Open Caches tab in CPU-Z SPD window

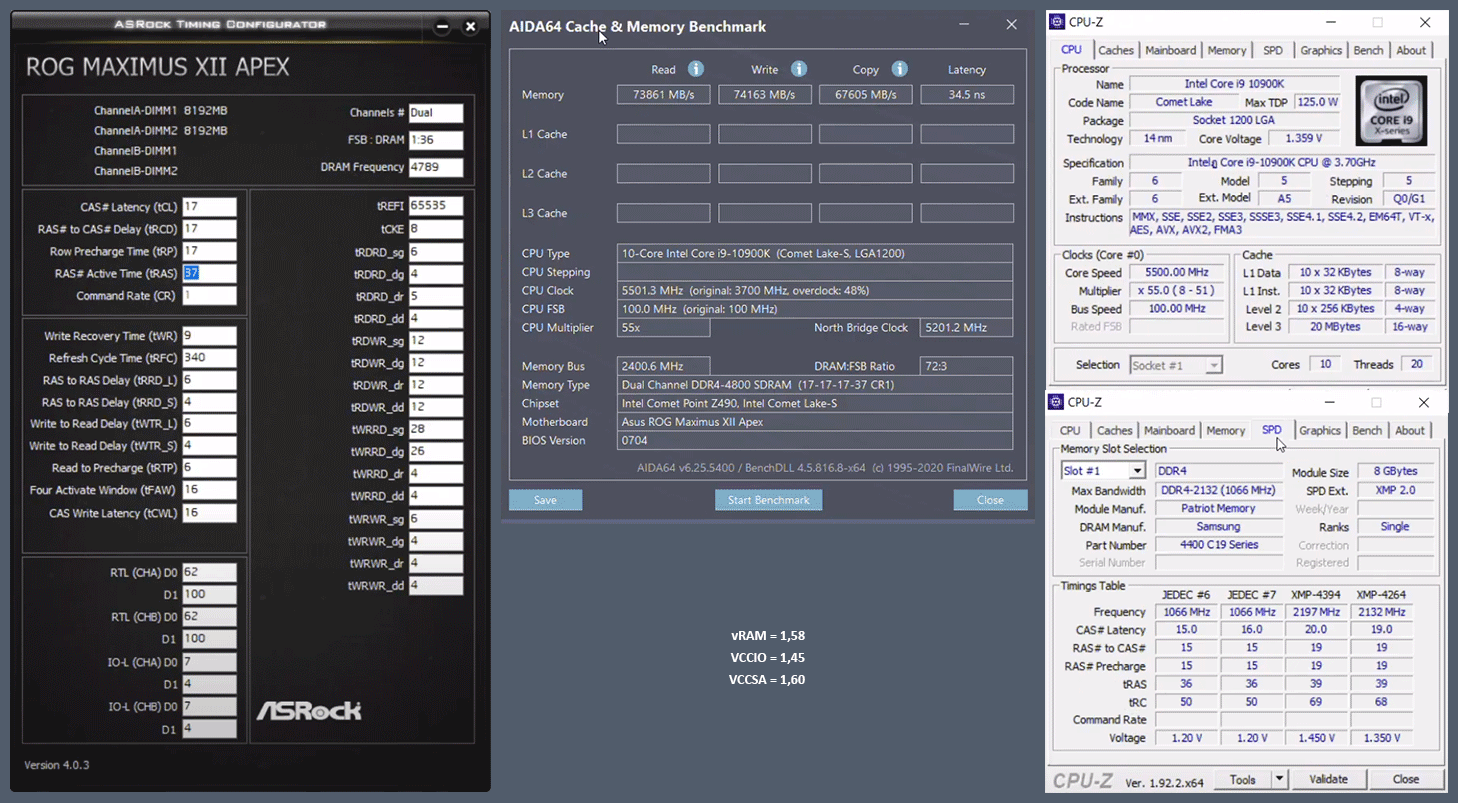click(1115, 430)
